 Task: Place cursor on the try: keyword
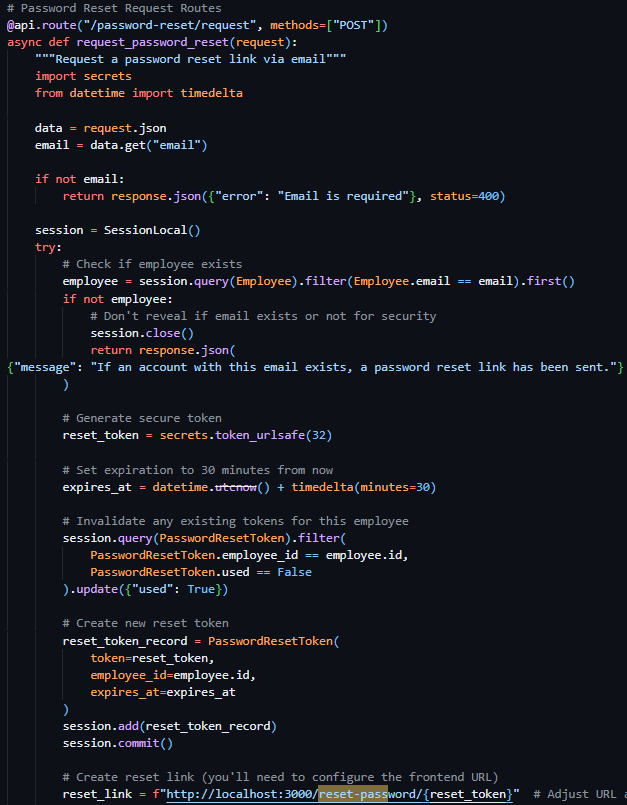click(x=47, y=247)
